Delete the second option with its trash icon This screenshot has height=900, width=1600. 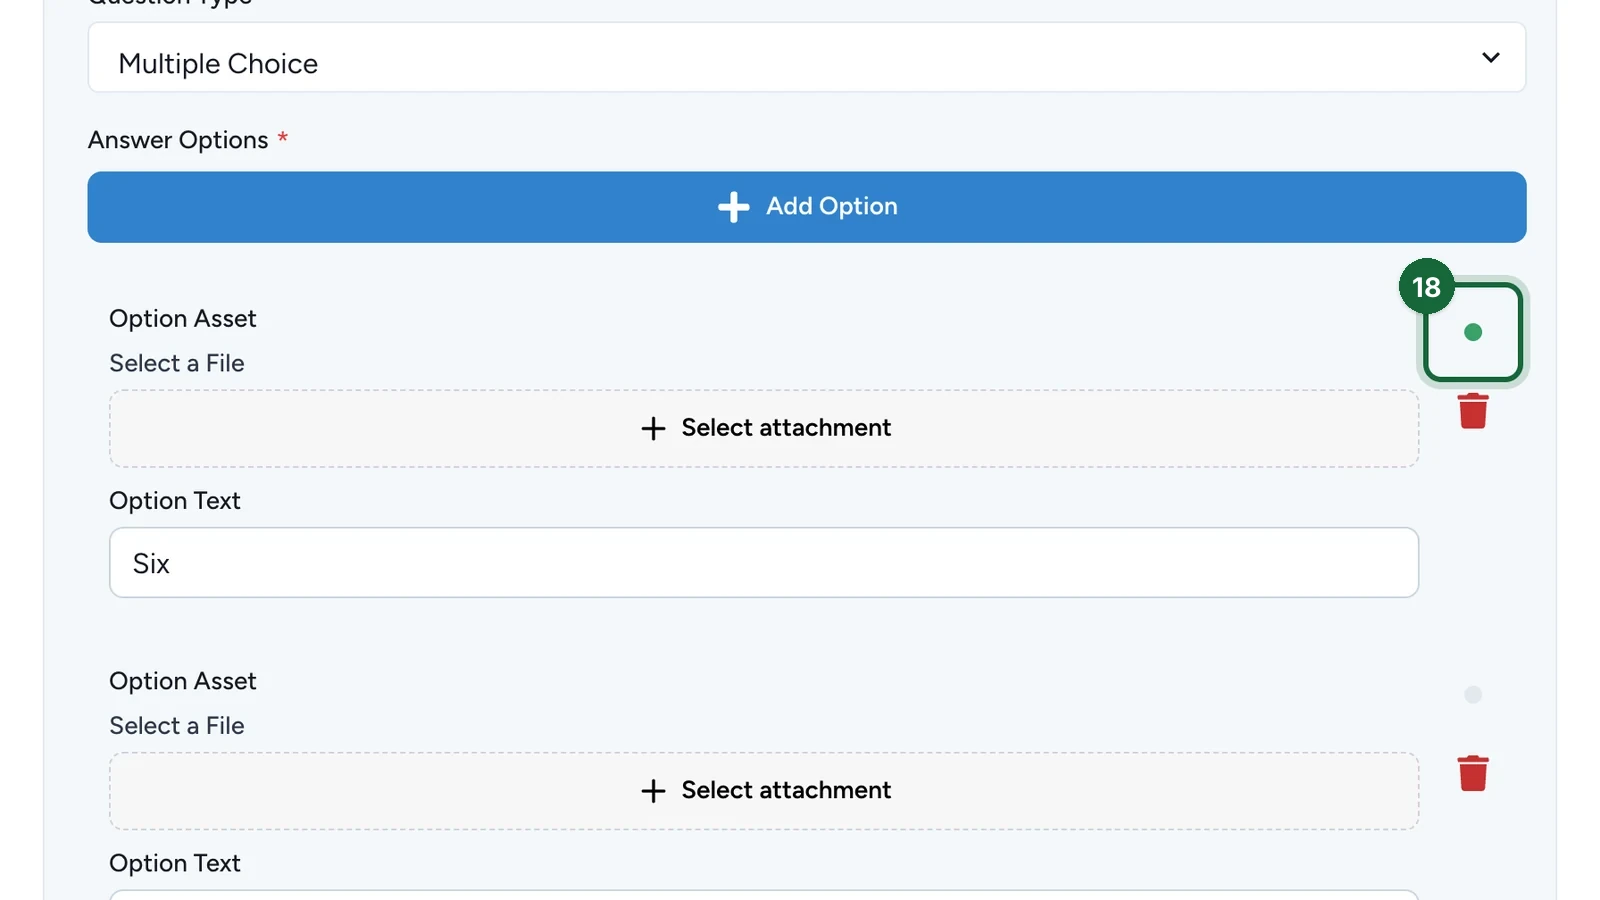coord(1473,773)
